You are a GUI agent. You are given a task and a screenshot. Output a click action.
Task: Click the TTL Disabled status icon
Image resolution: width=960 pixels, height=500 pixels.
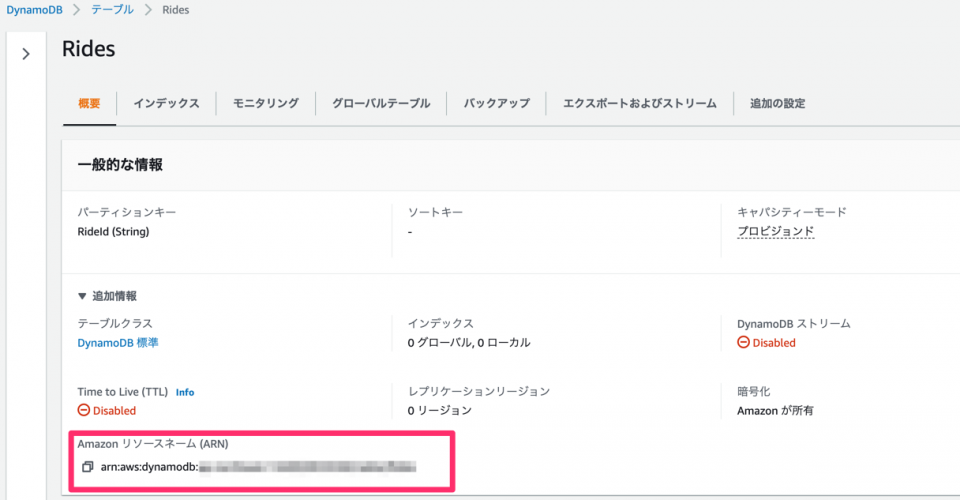pos(84,410)
